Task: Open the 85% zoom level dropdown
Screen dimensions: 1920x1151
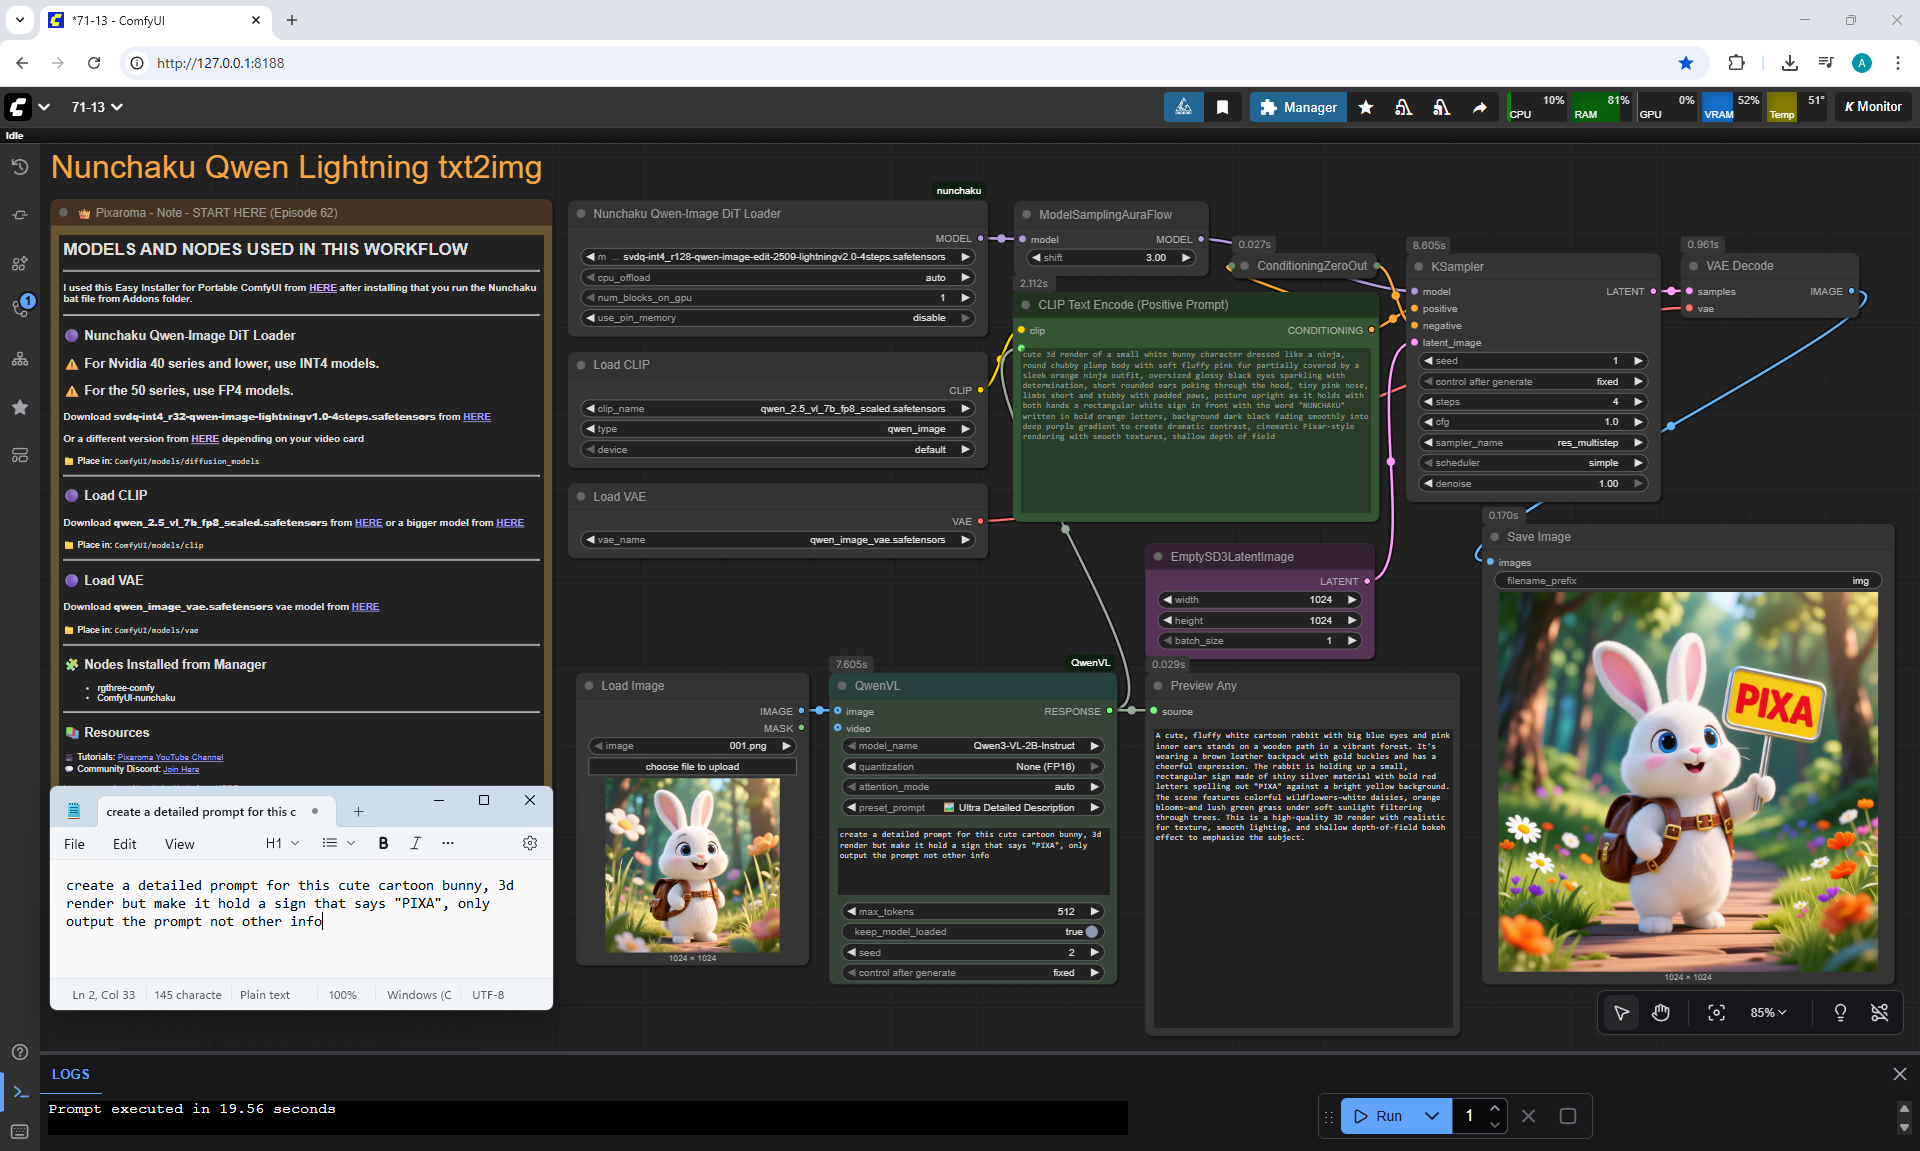Action: tap(1768, 1013)
